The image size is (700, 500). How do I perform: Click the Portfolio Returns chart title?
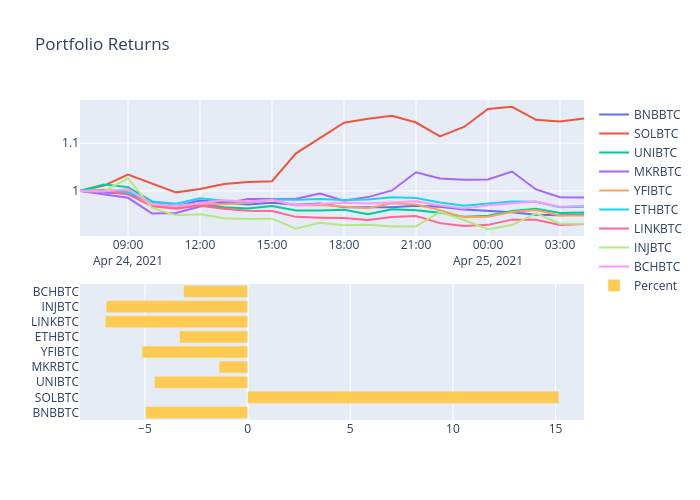point(102,45)
